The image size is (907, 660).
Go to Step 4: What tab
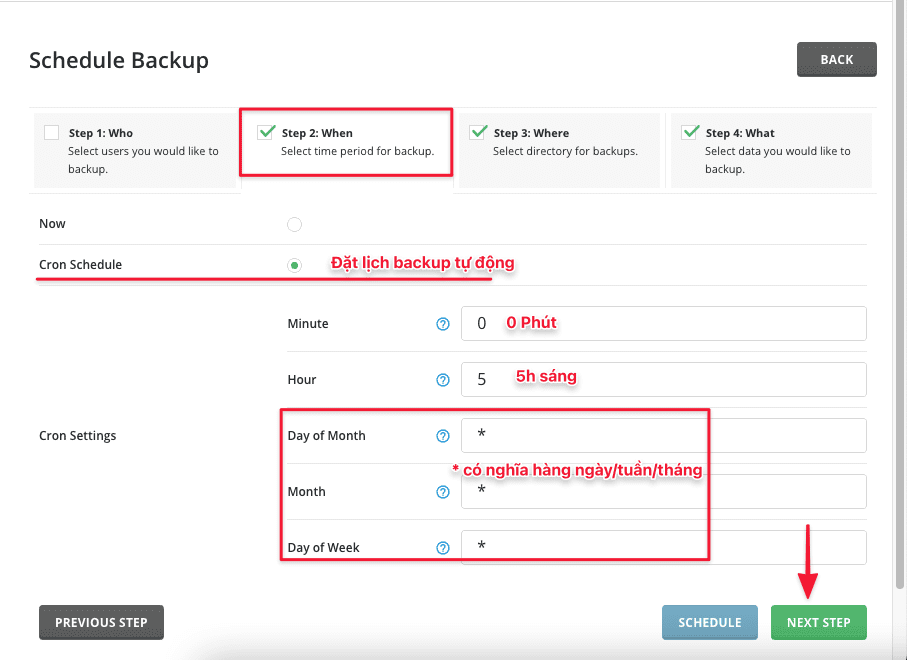point(770,150)
